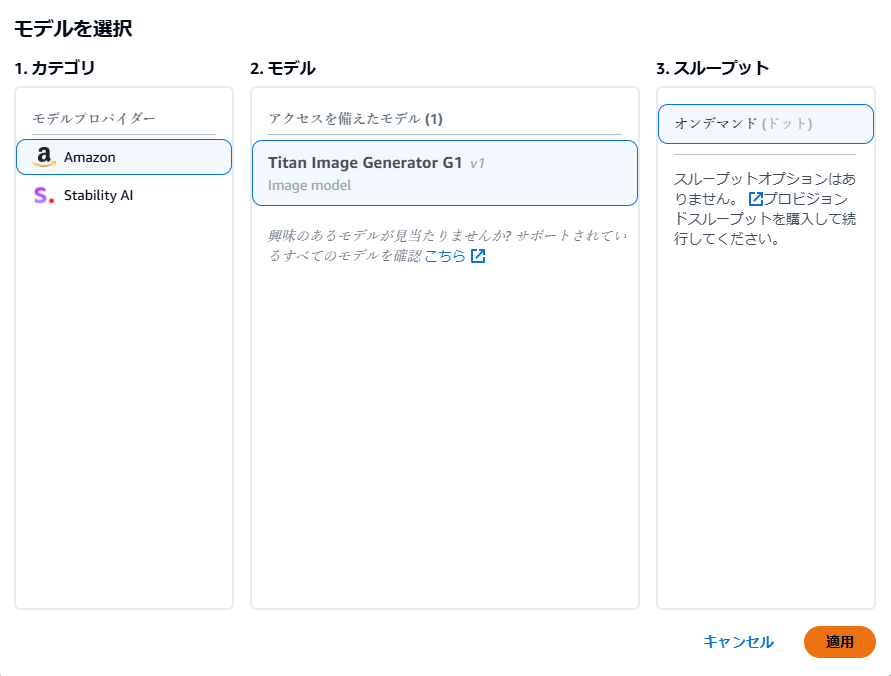Open the こちら supported models link
This screenshot has width=891, height=676.
[445, 256]
